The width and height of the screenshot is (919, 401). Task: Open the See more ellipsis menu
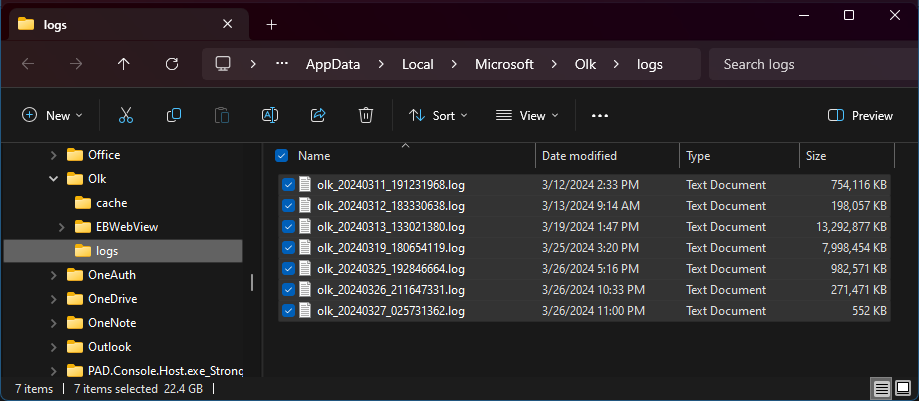coord(600,116)
